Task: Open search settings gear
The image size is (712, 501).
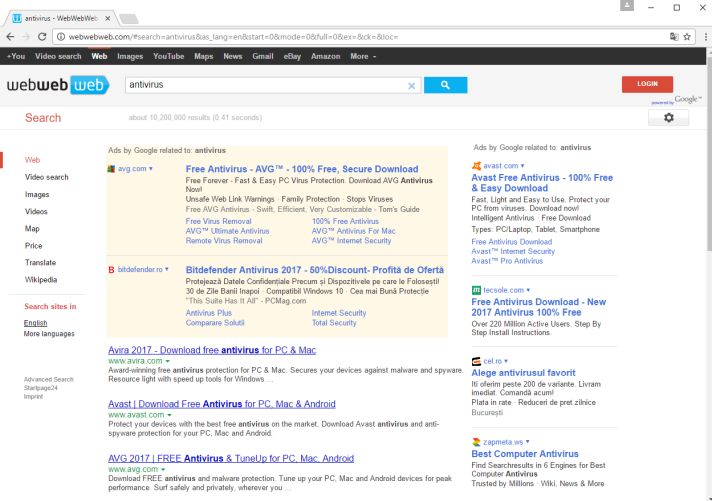Action: tap(668, 118)
